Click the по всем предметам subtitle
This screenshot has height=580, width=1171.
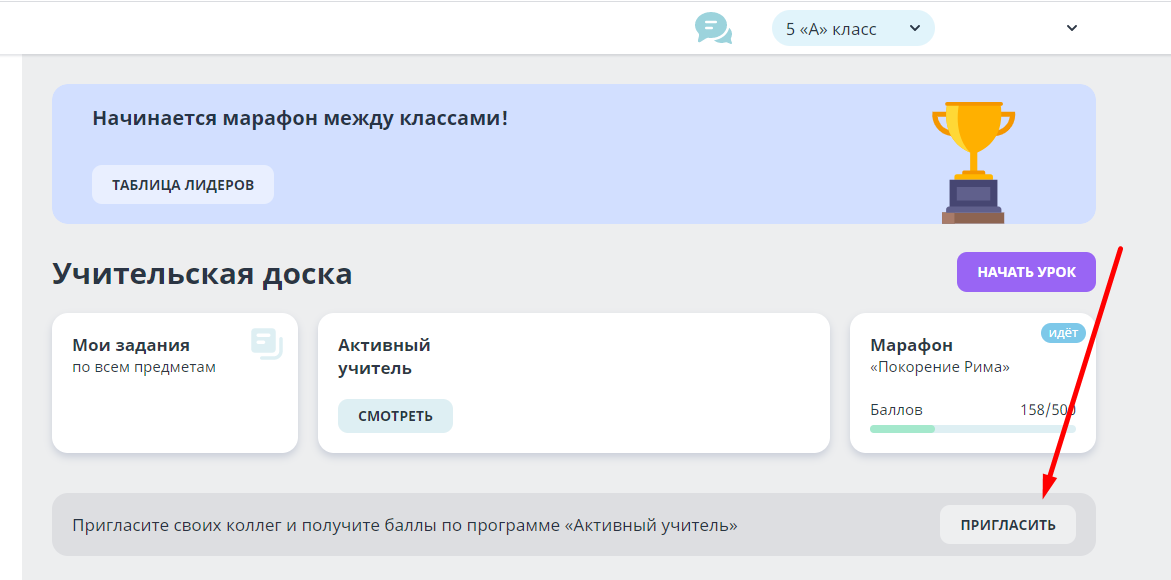point(144,367)
